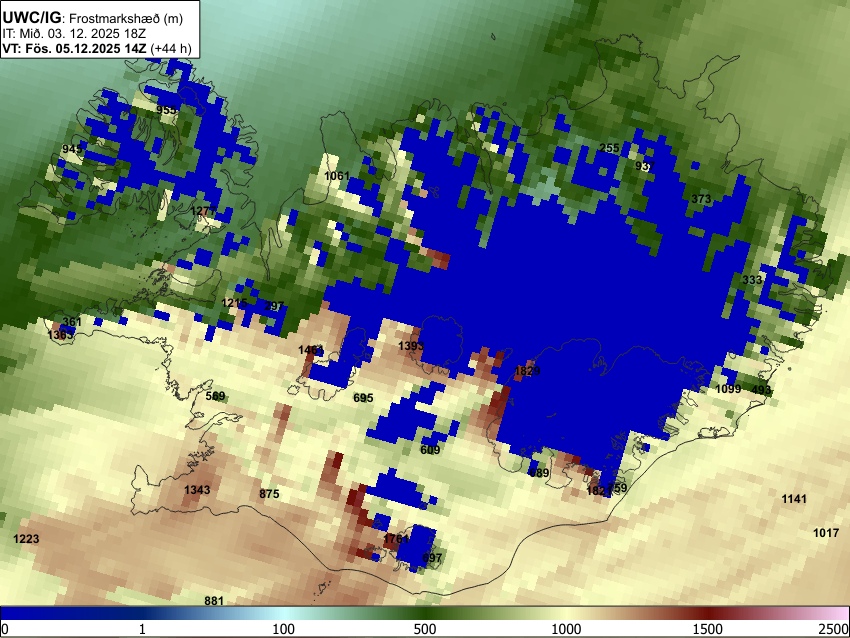Select the map value 569
Viewport: 850px width, 638px height.
(215, 396)
